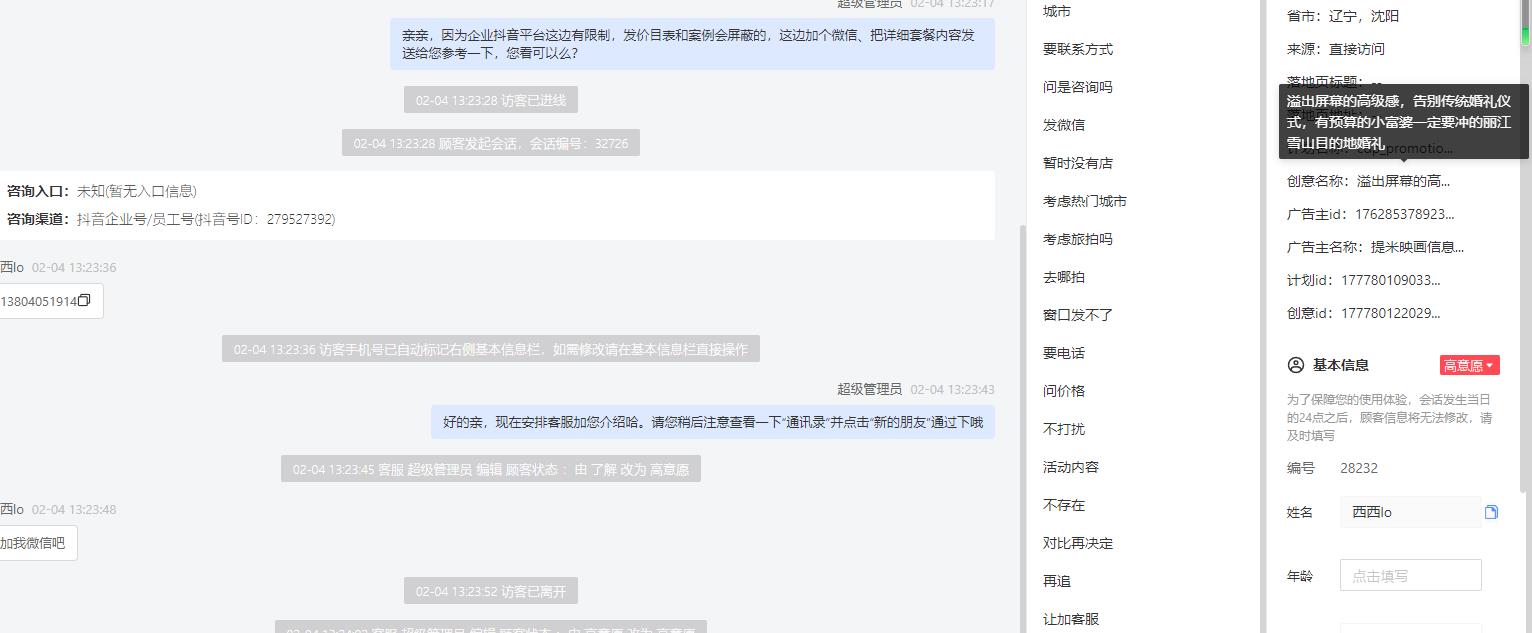Choose the 要电话 quick reply
1532x633 pixels.
1064,353
